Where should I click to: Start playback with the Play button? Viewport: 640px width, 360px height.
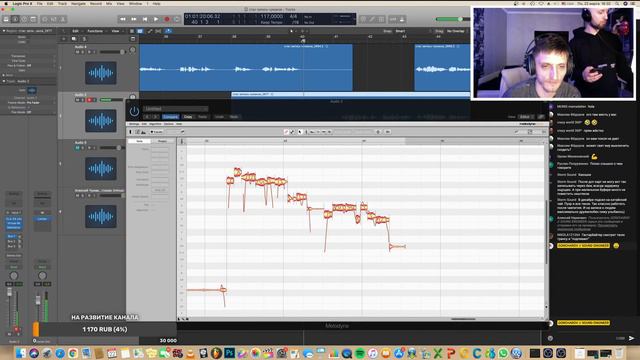(x=156, y=19)
